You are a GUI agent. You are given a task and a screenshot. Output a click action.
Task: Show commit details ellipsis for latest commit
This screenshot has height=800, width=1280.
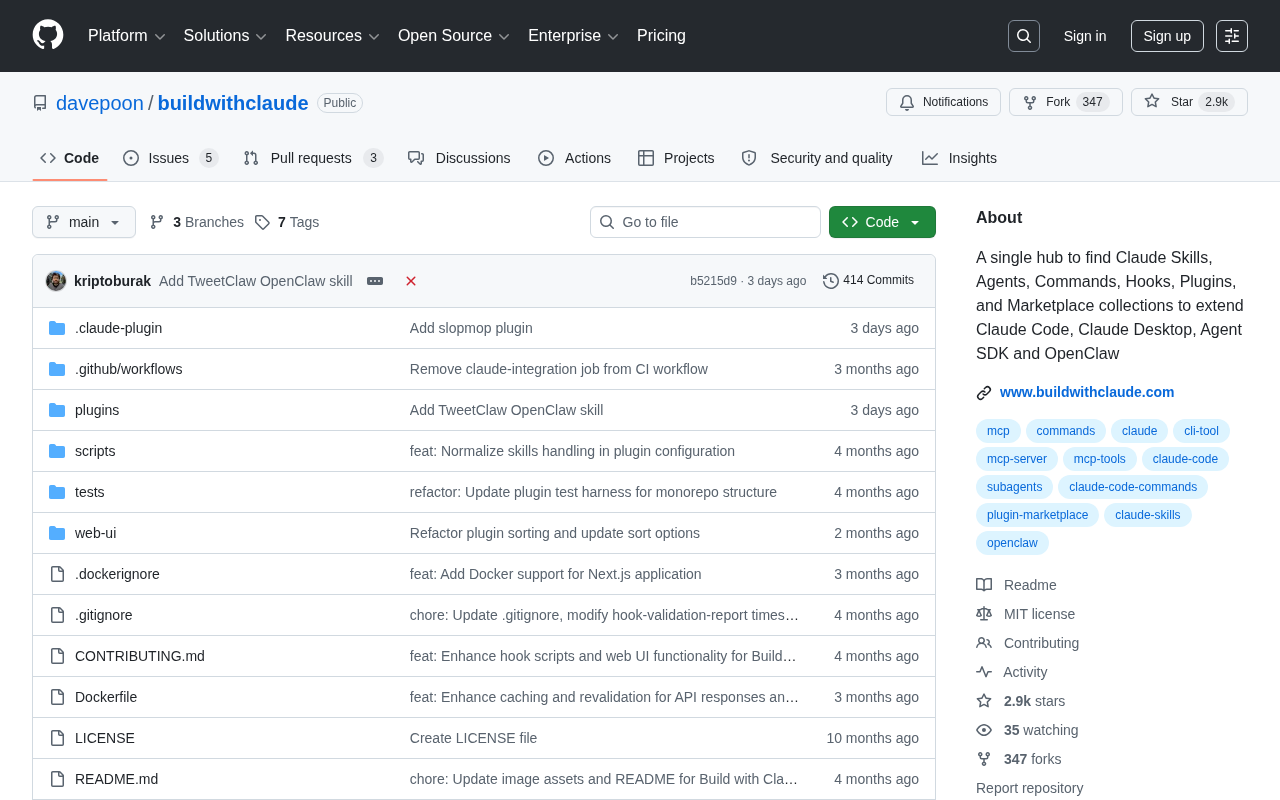point(375,281)
